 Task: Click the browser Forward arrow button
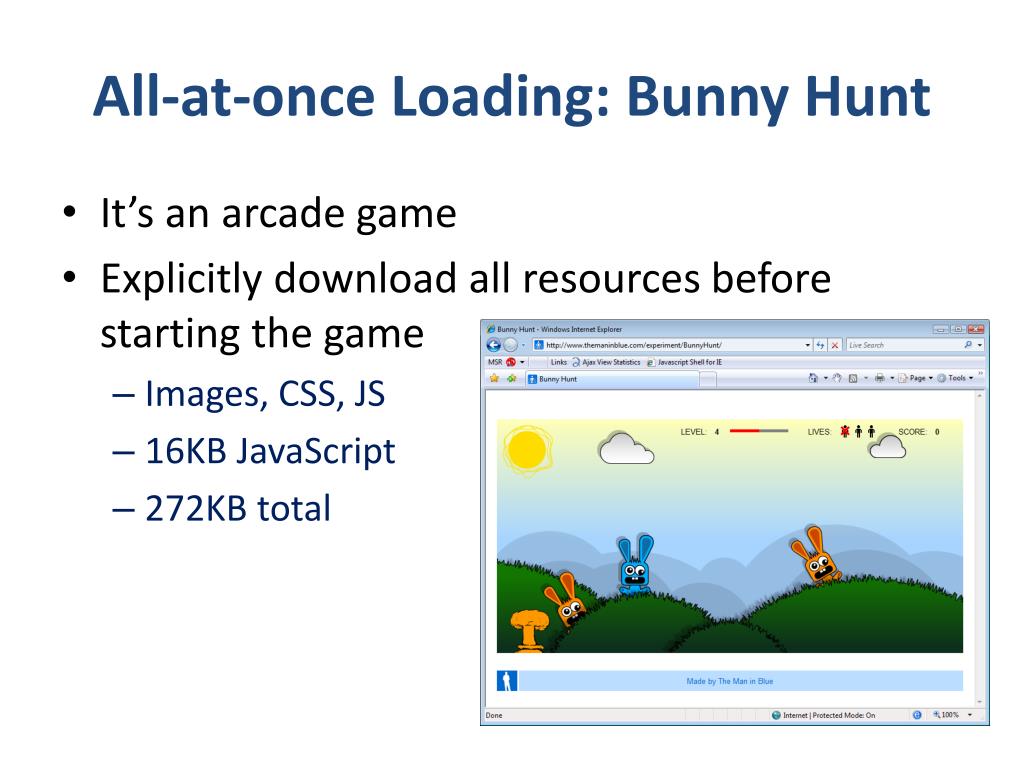[511, 345]
